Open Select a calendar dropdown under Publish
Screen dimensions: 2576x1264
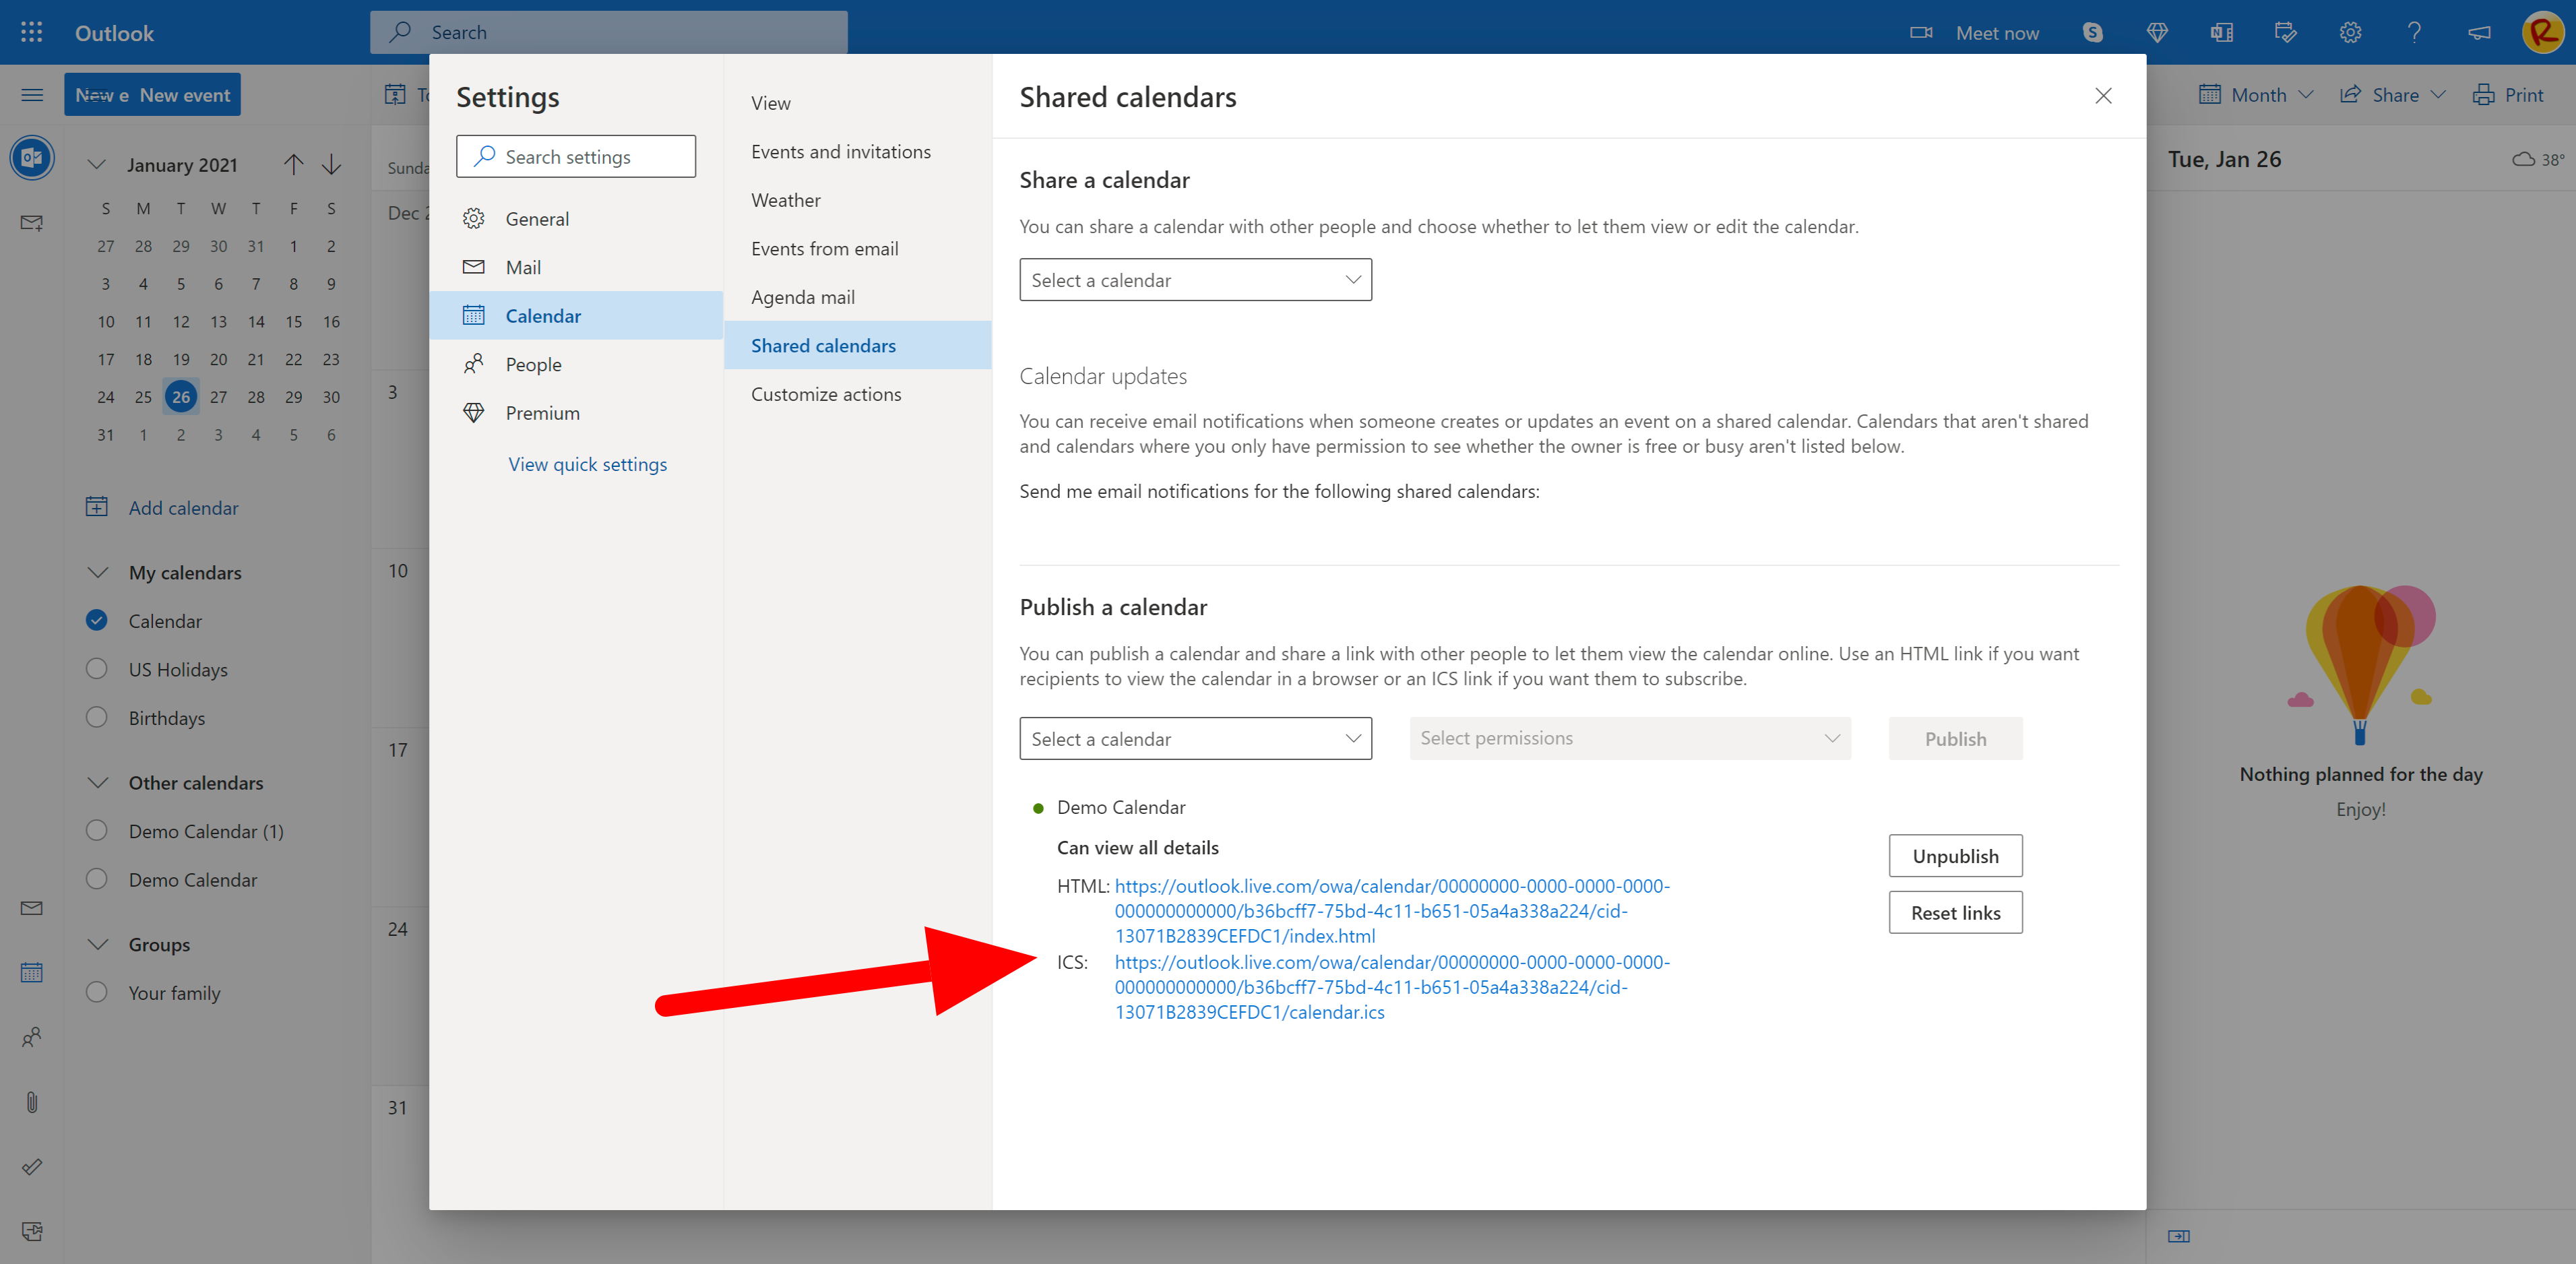pyautogui.click(x=1195, y=738)
